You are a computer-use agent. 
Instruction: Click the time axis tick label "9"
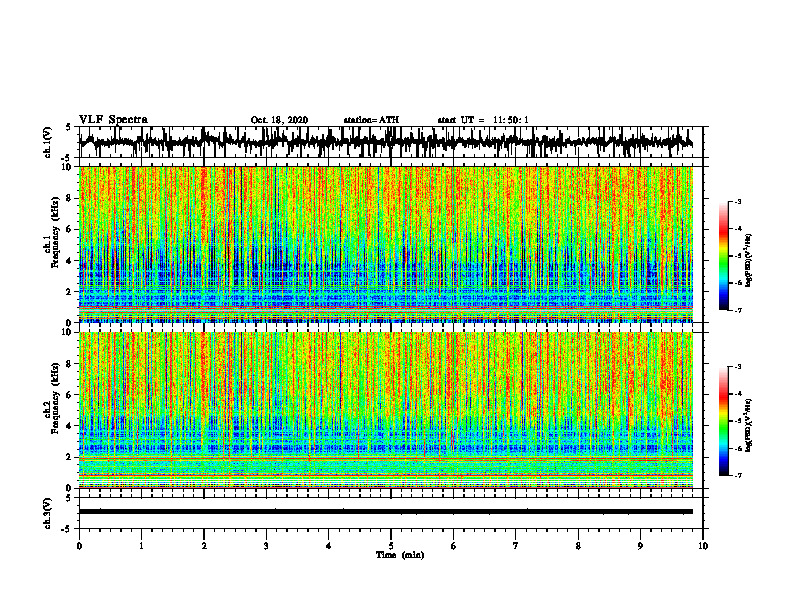tap(640, 546)
